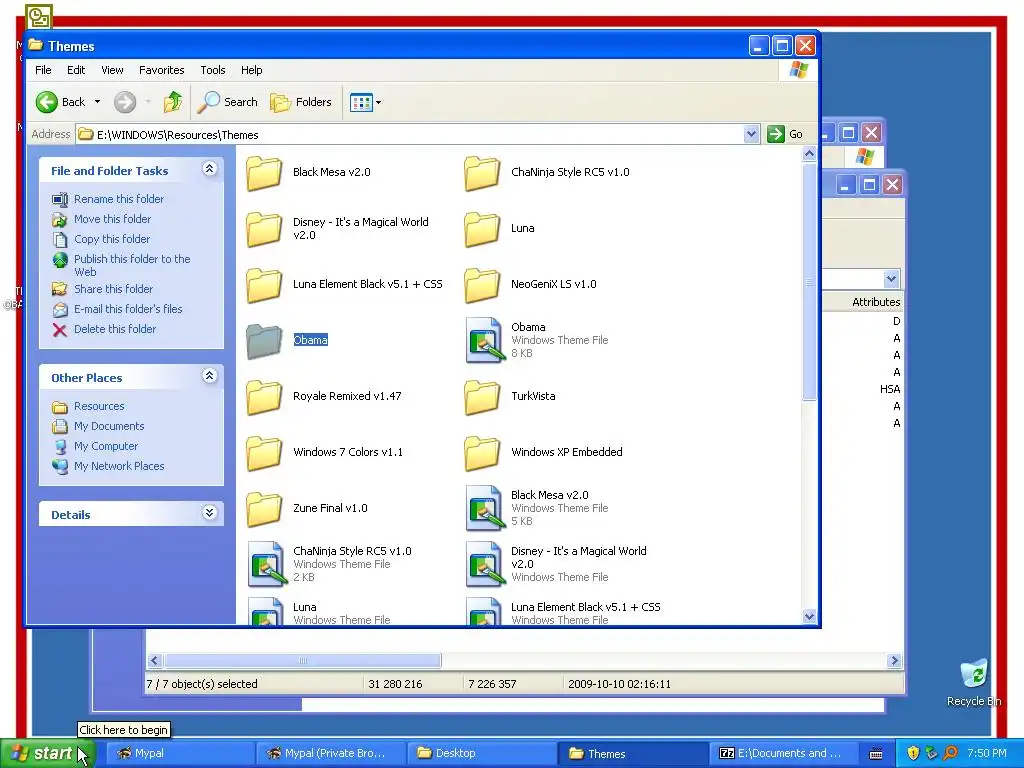Click the Start button

click(x=48, y=754)
